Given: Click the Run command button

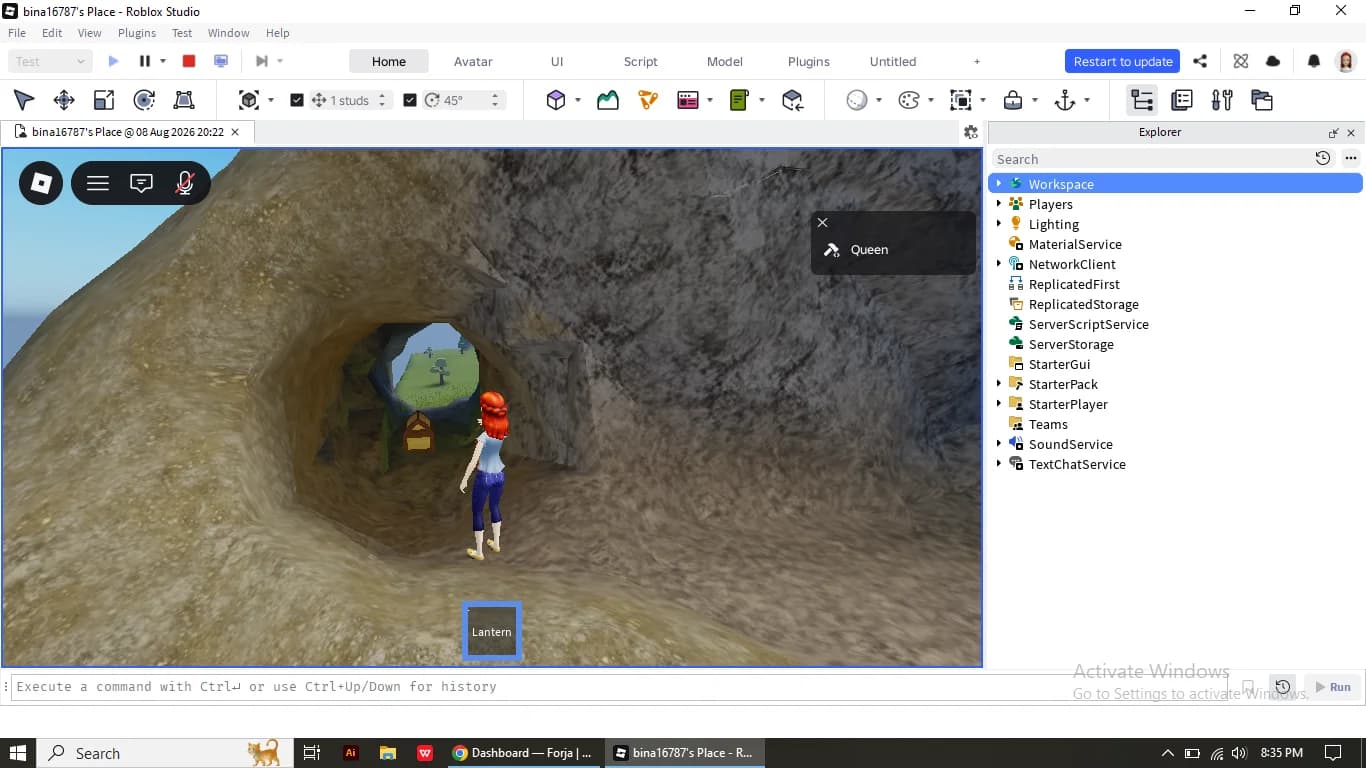Looking at the screenshot, I should [1333, 687].
